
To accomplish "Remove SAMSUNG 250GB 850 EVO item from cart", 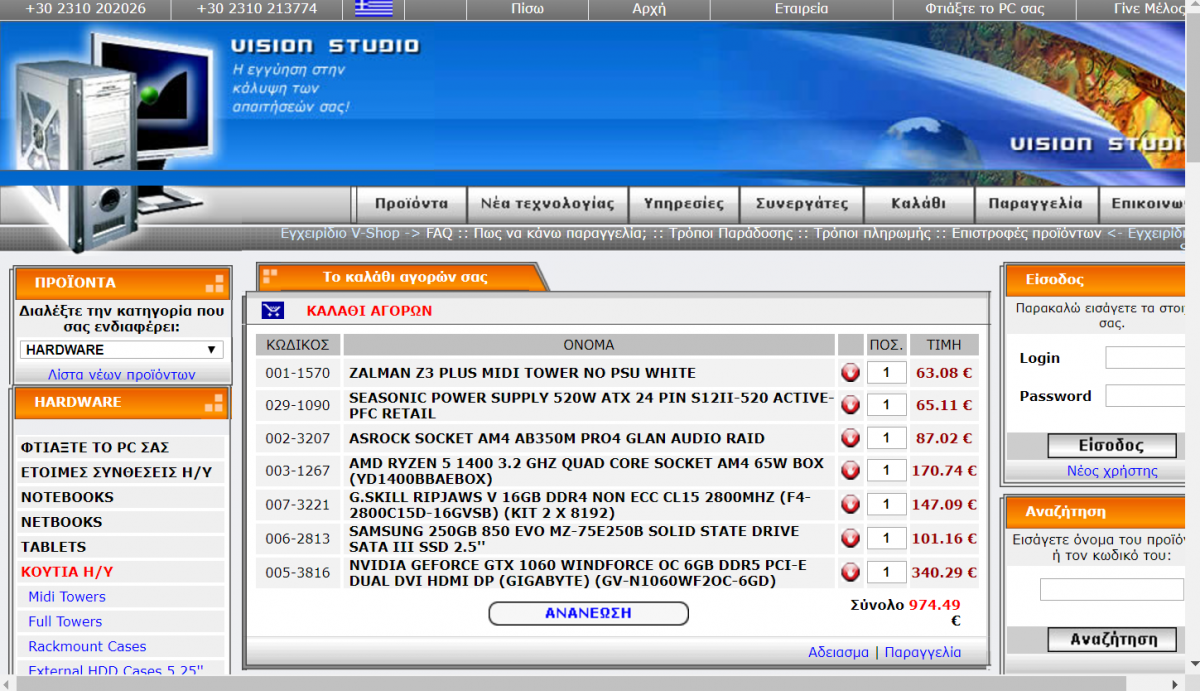I will 850,538.
